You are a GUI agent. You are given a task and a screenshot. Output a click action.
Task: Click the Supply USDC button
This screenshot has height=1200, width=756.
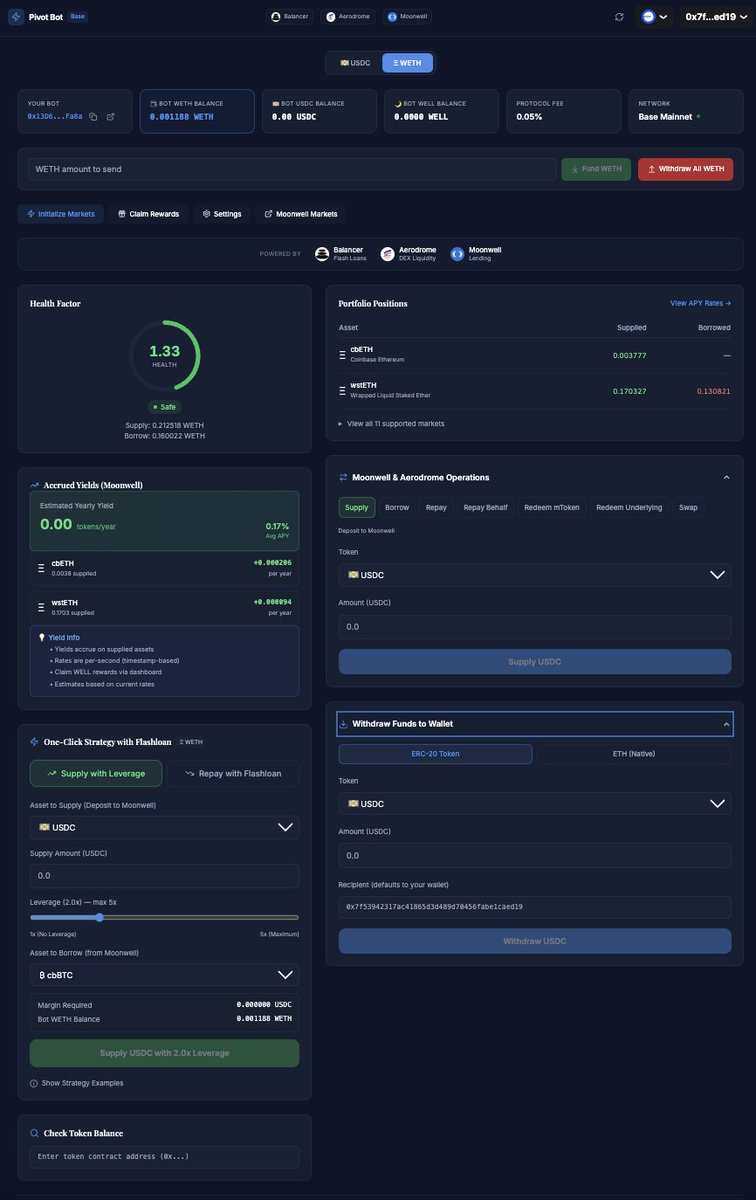point(535,662)
